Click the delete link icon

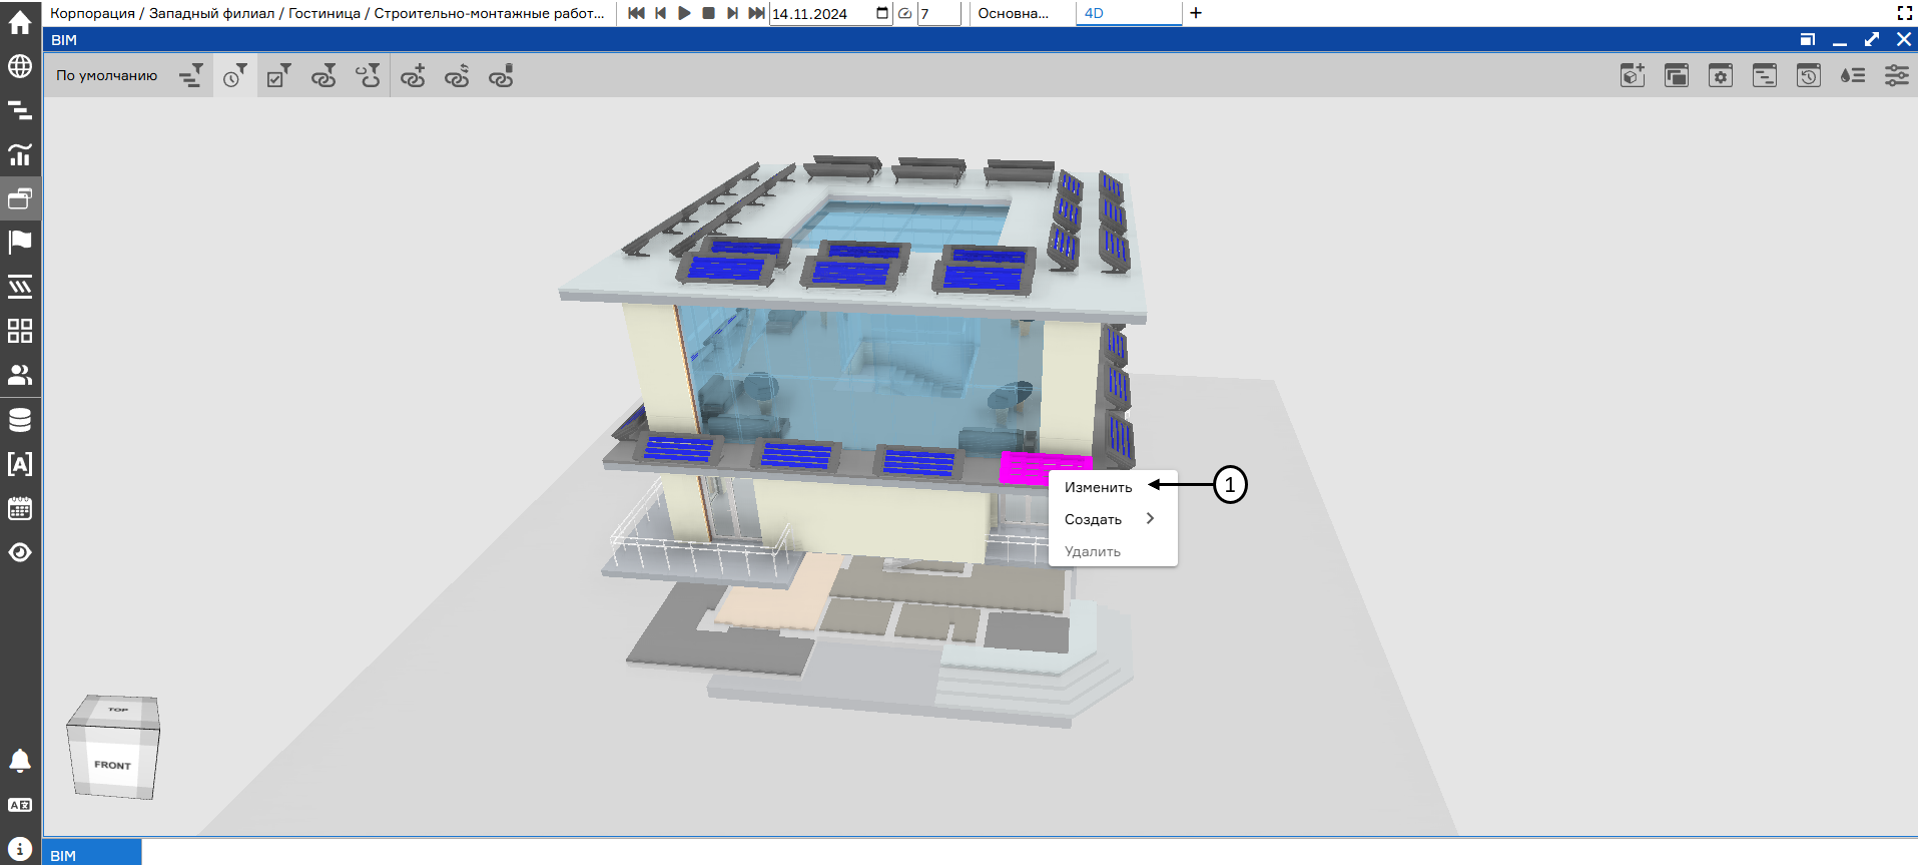point(501,76)
